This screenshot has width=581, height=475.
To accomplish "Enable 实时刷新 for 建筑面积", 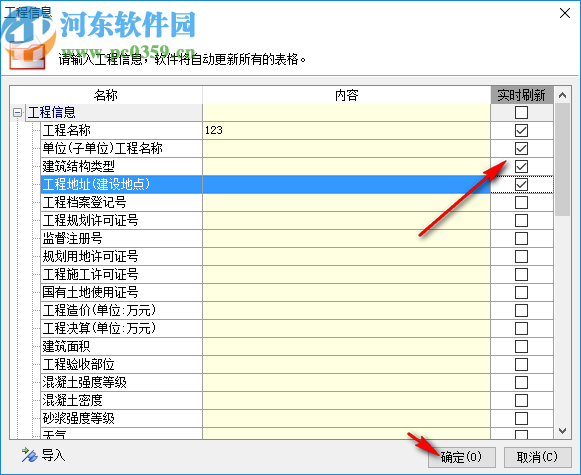I will point(521,346).
